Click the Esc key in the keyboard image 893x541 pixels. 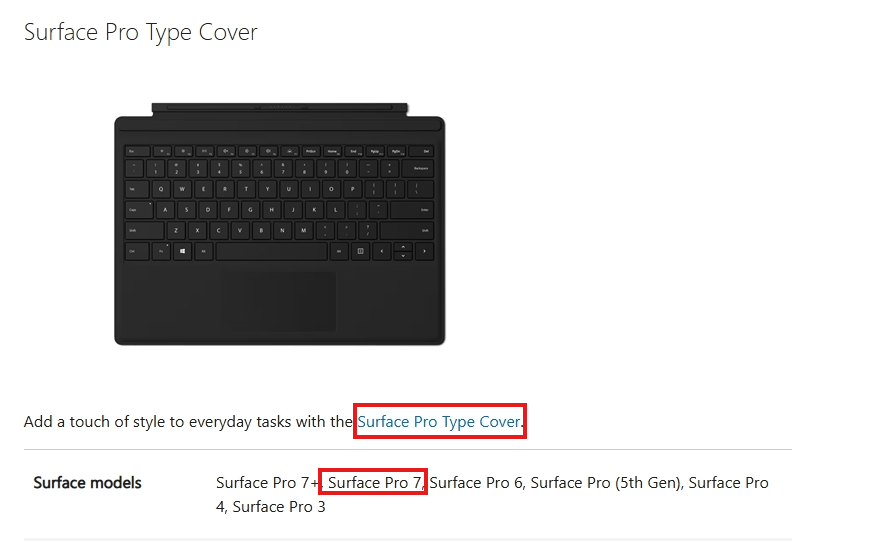[x=137, y=151]
